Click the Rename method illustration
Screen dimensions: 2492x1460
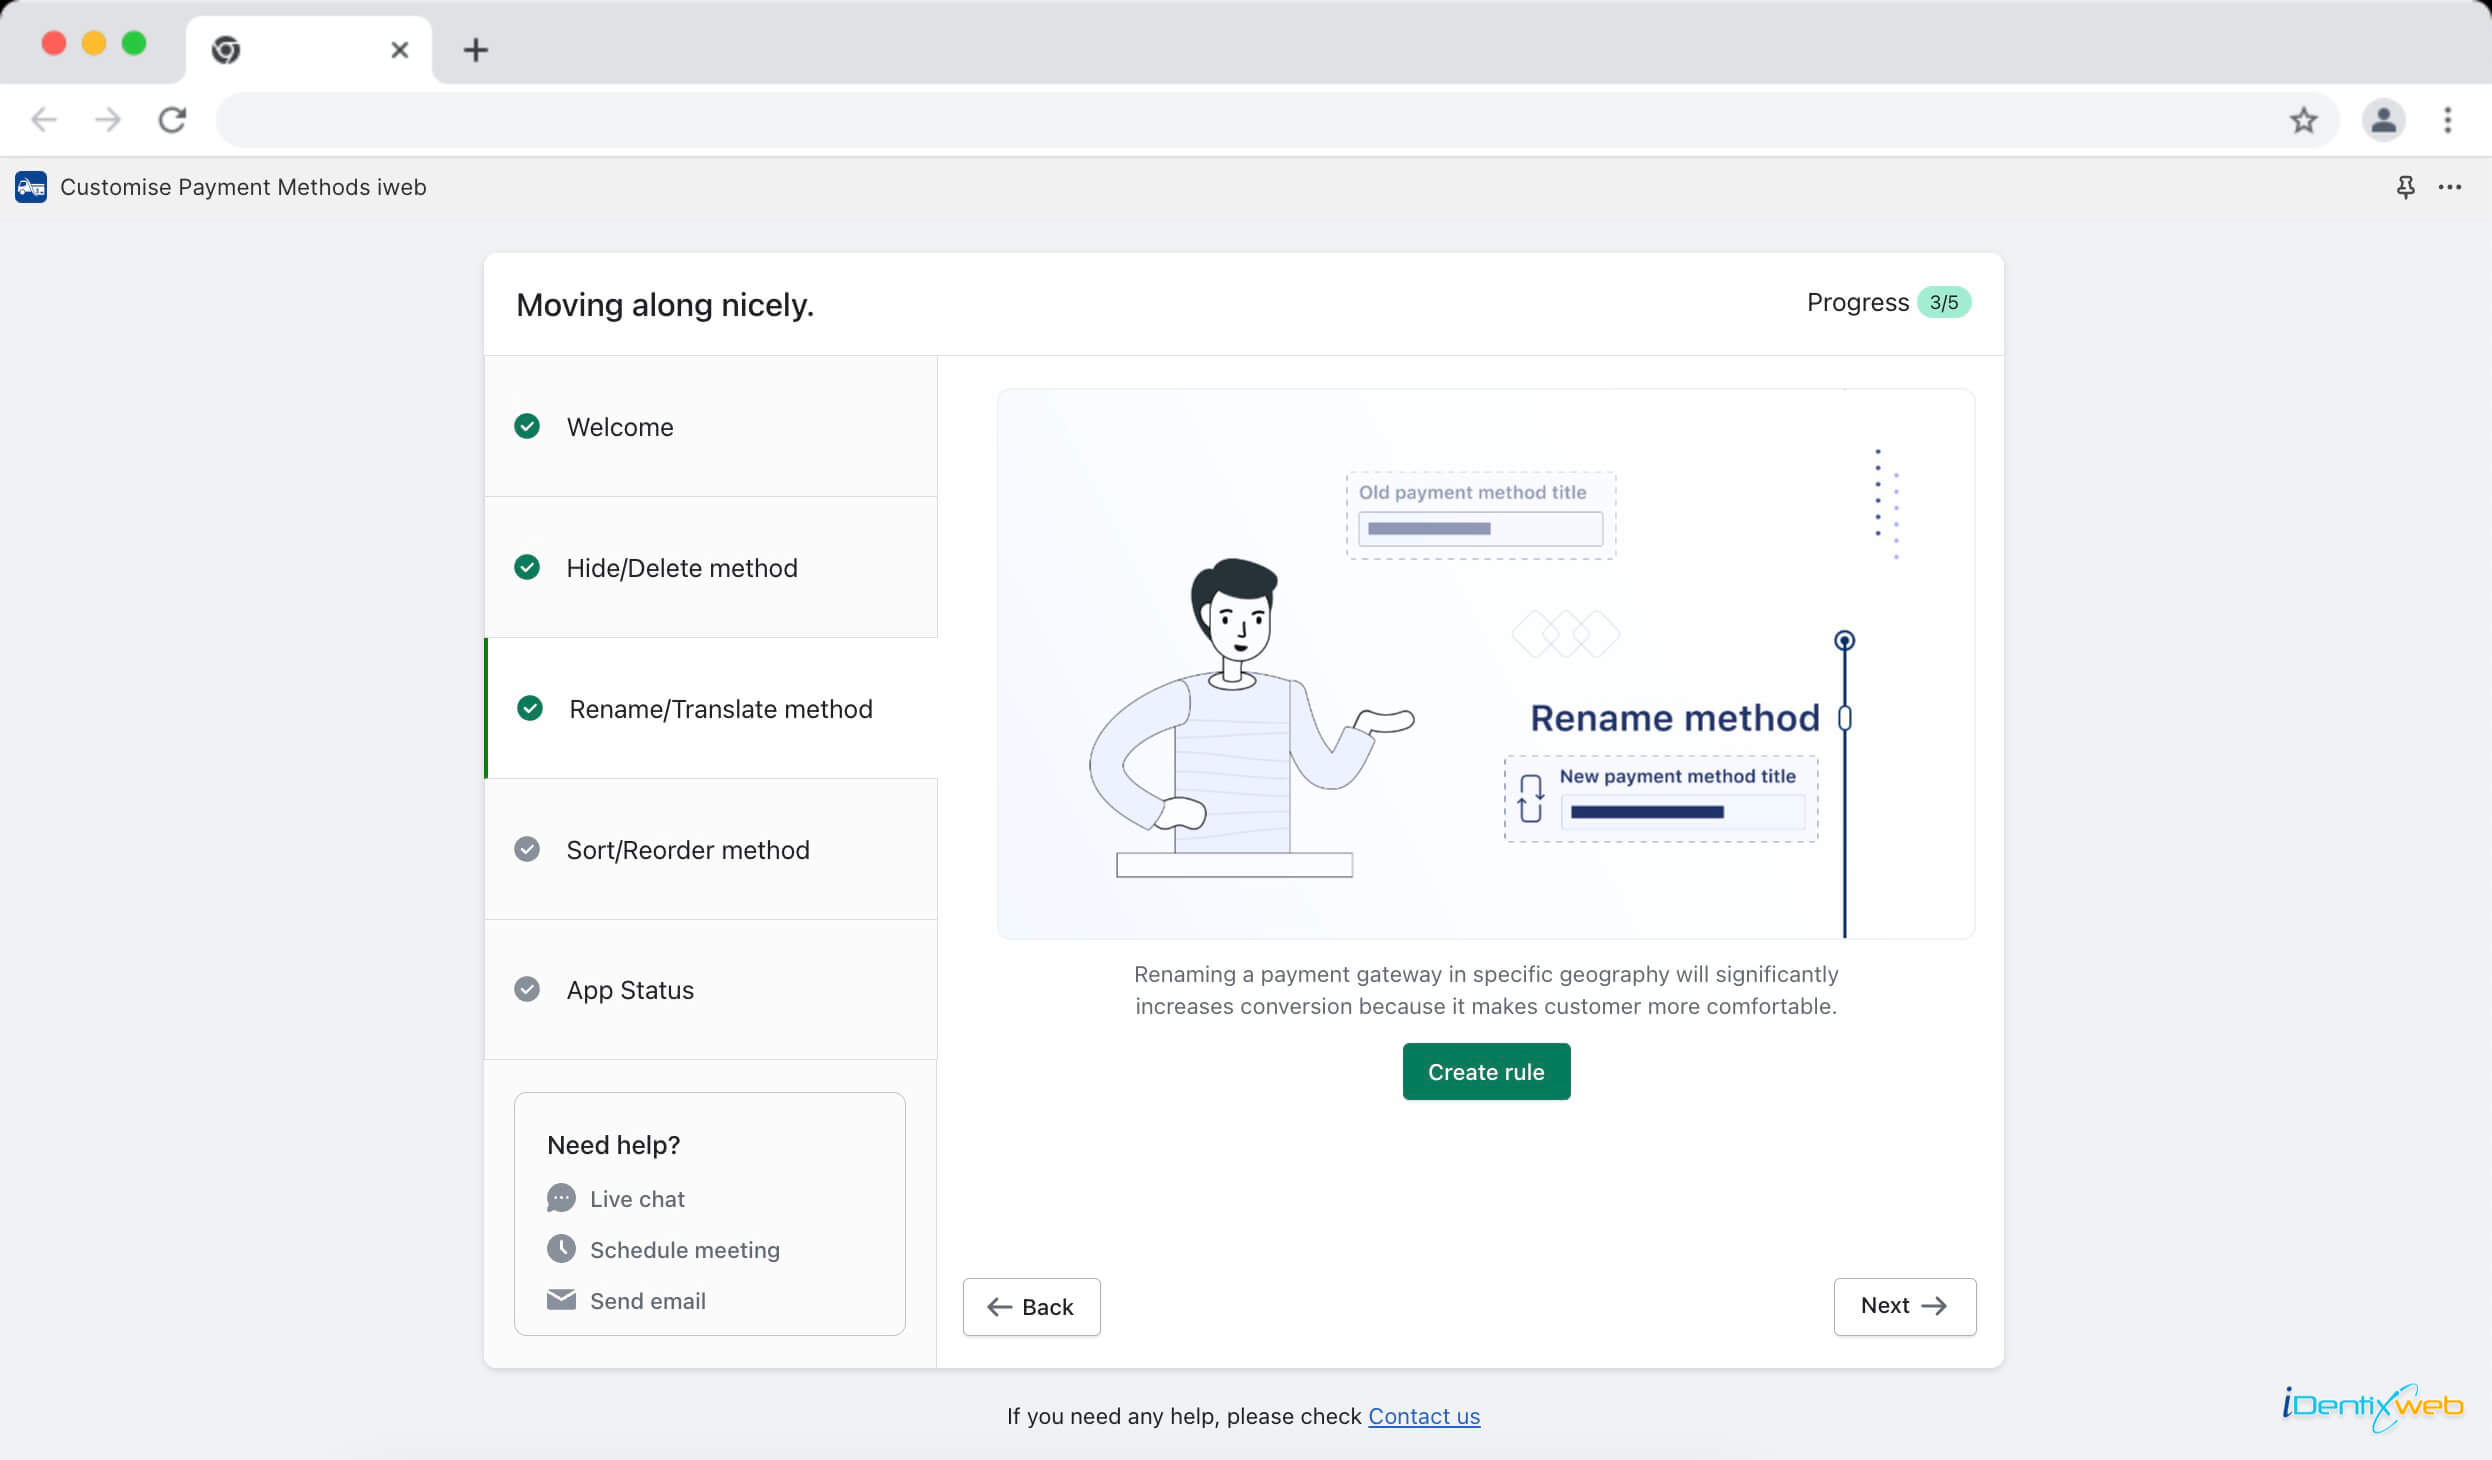1486,664
